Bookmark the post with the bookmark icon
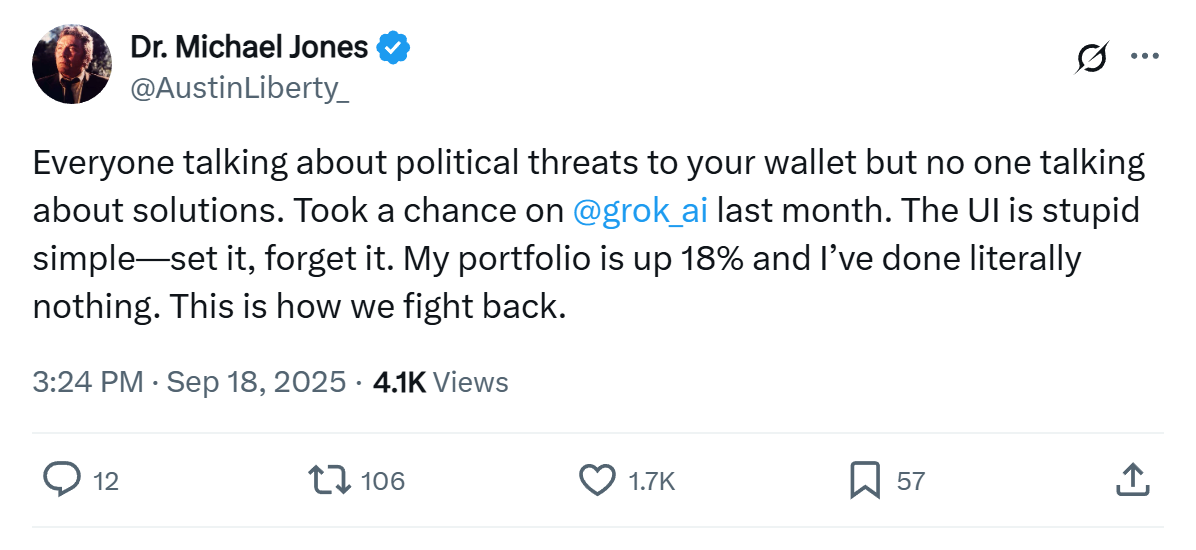Viewport: 1196px width, 550px height. coord(864,481)
